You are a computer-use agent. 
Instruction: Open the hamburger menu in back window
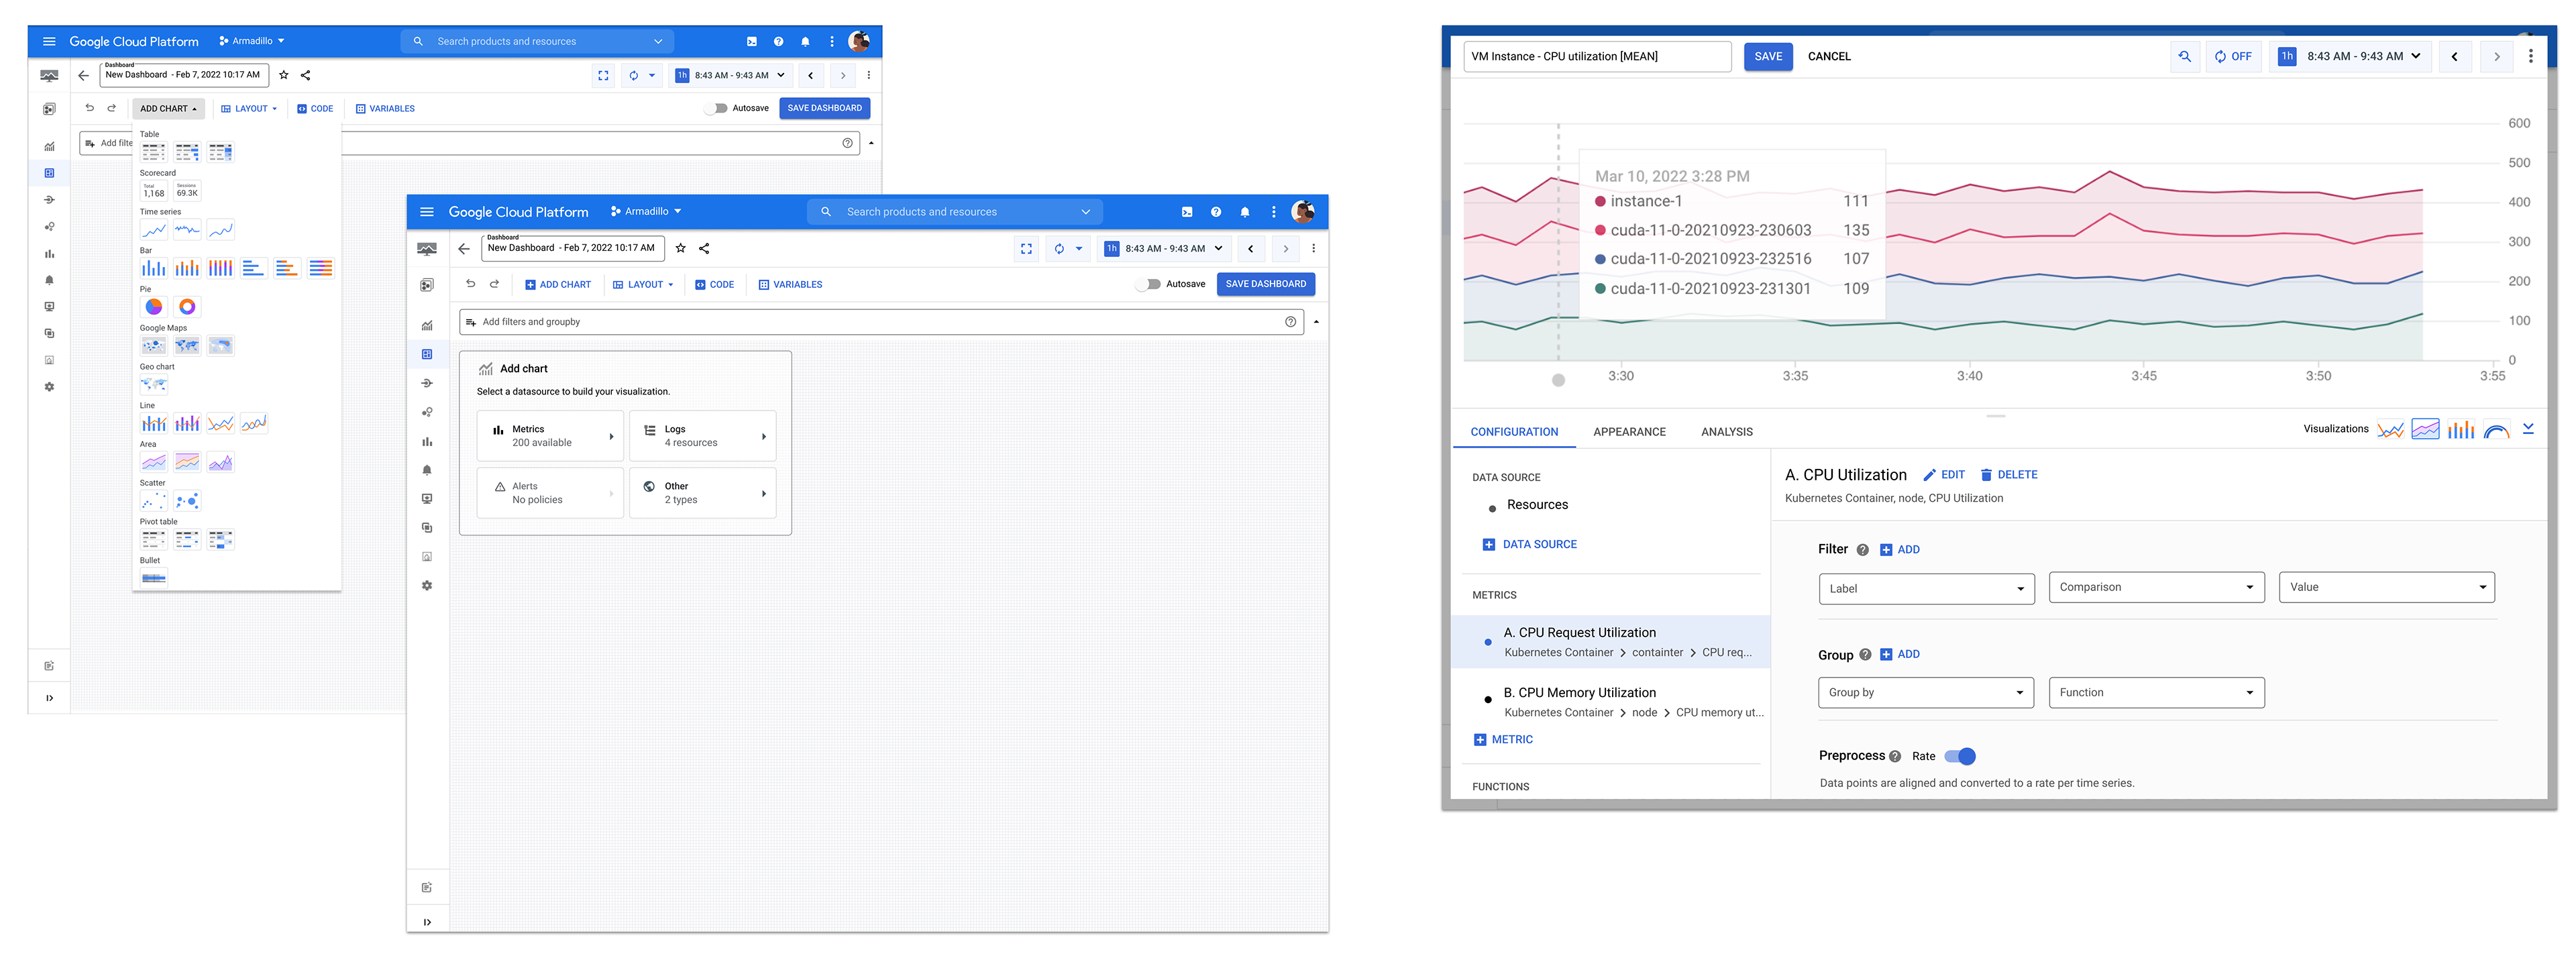coord(49,41)
